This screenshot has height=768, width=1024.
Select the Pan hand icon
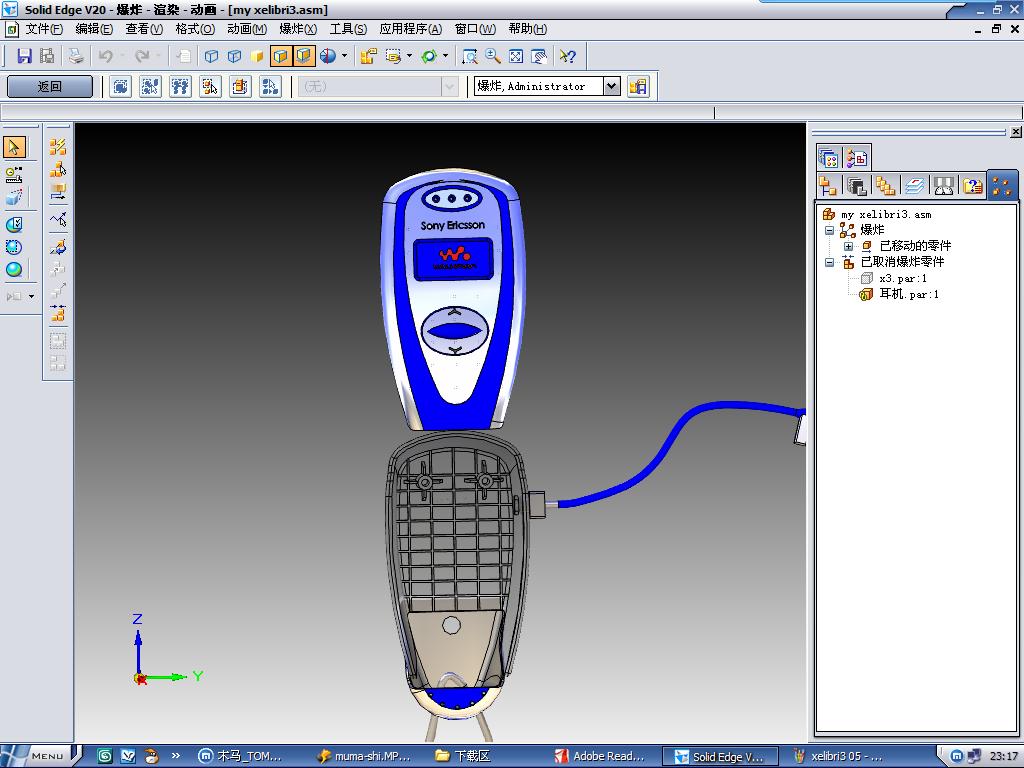[539, 56]
